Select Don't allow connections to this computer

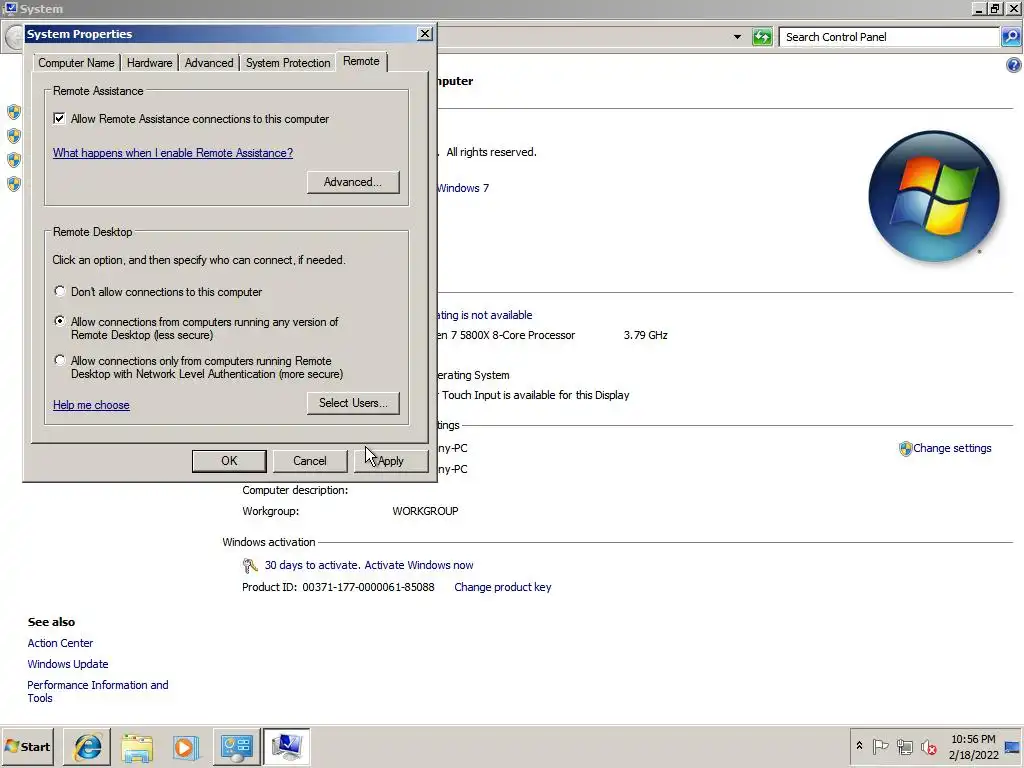(59, 291)
